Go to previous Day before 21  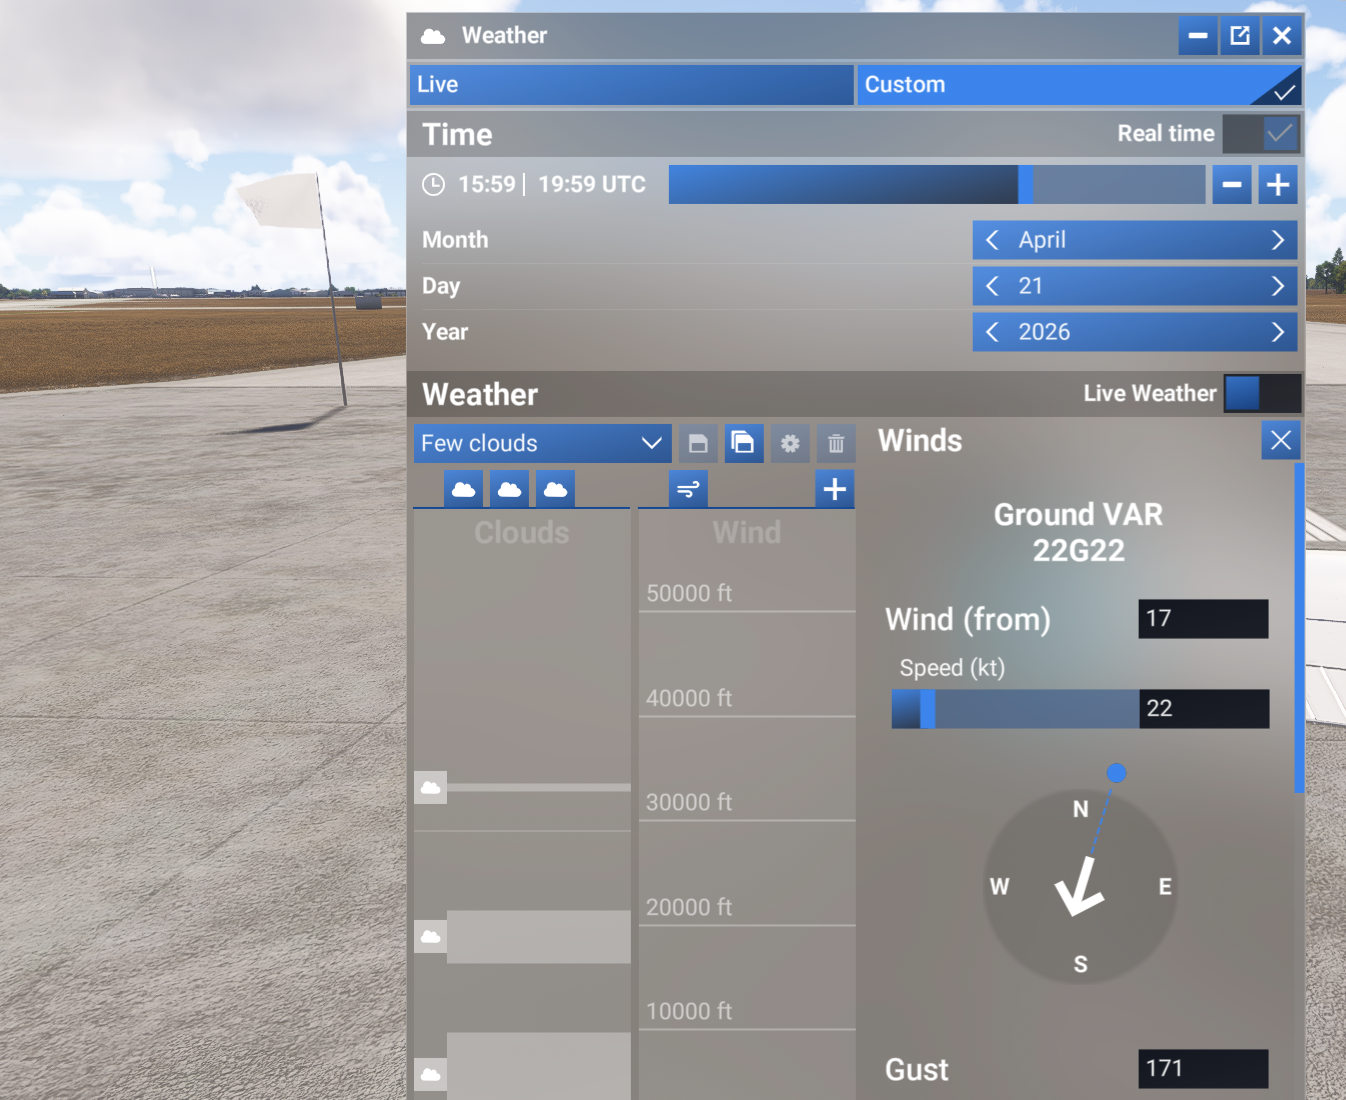coord(992,286)
